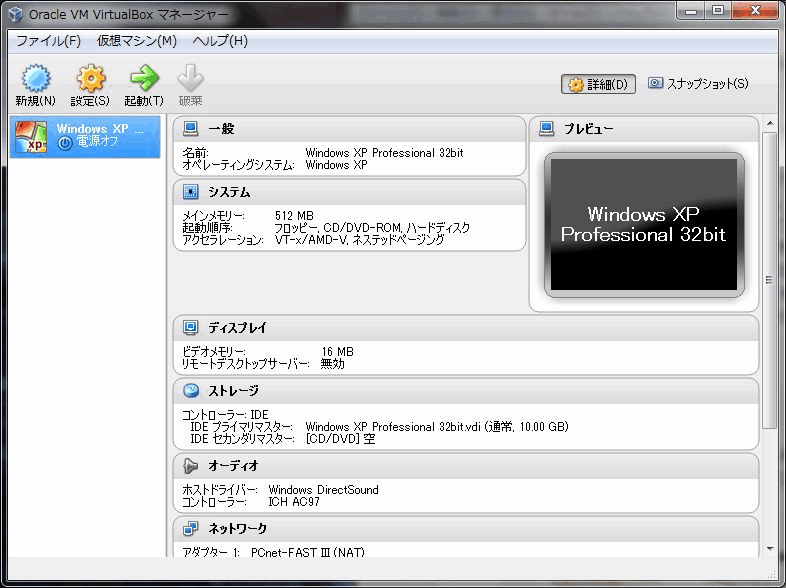The image size is (786, 588).
Task: Maximize the VirtualBox window
Action: pos(718,11)
